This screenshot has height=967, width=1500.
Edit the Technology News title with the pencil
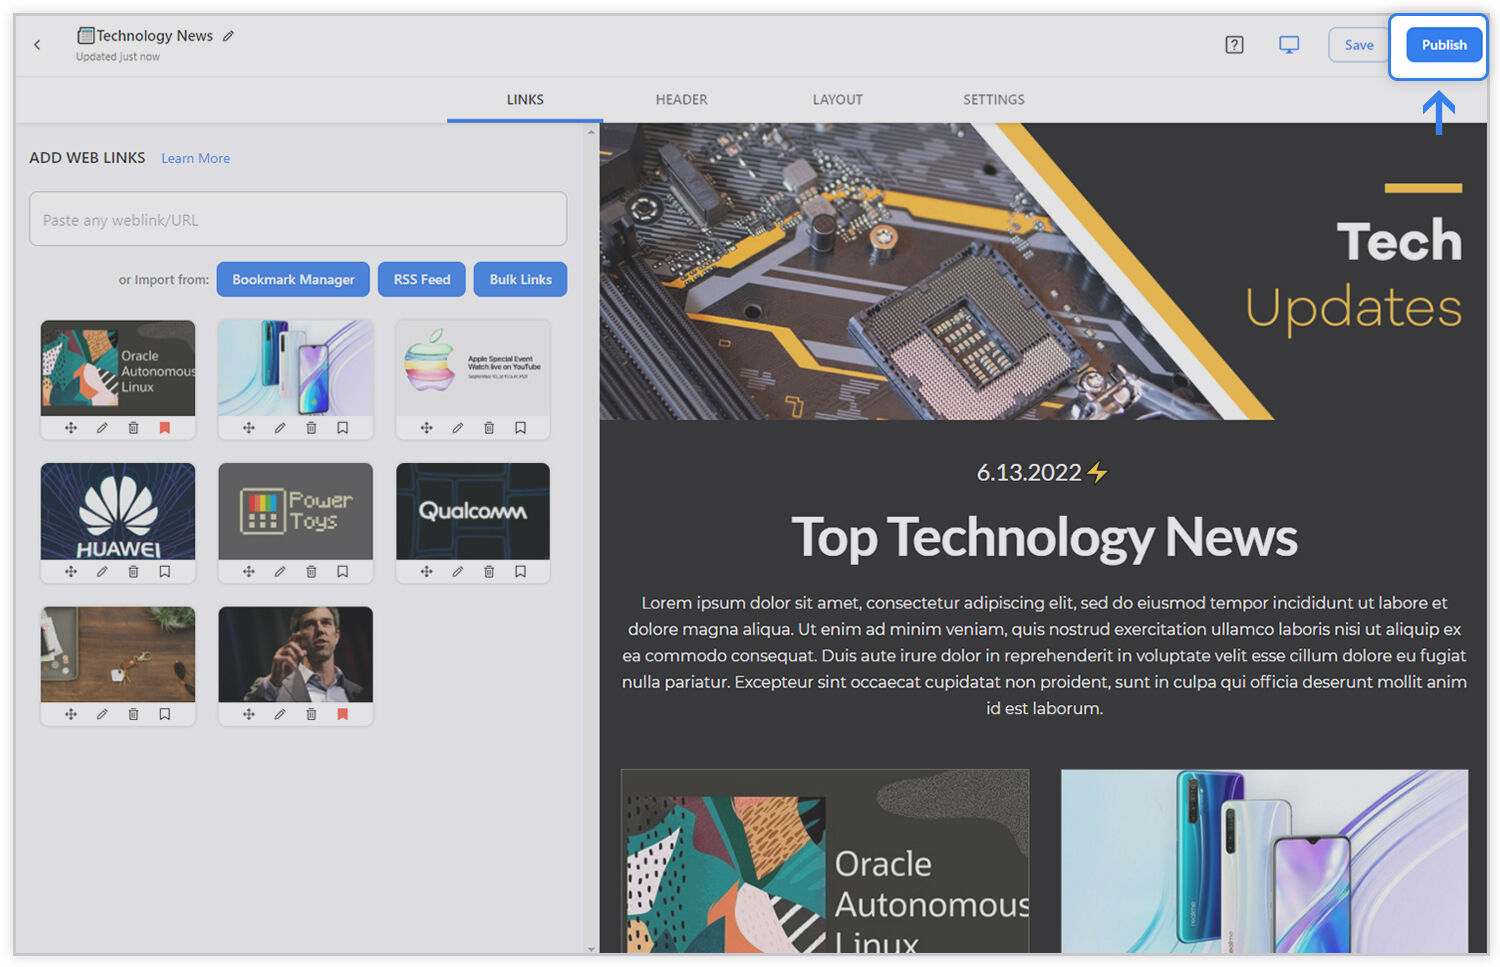tap(228, 36)
